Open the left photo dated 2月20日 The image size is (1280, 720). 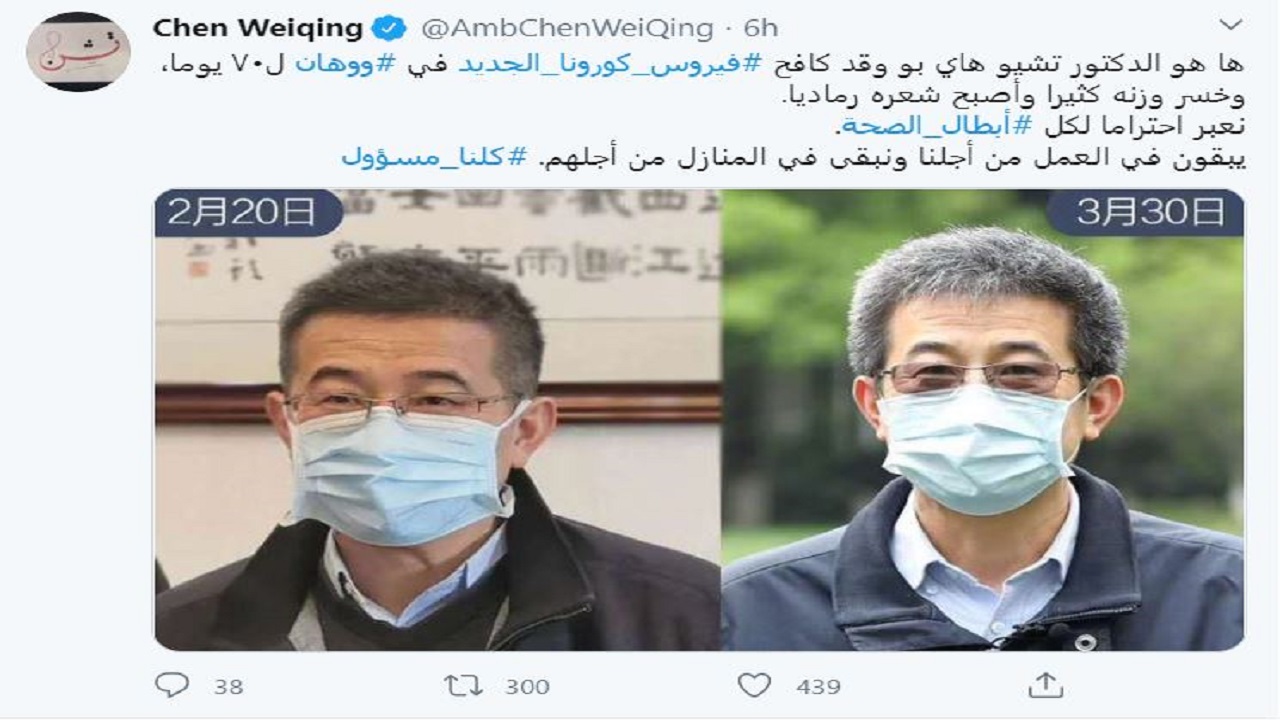[437, 420]
